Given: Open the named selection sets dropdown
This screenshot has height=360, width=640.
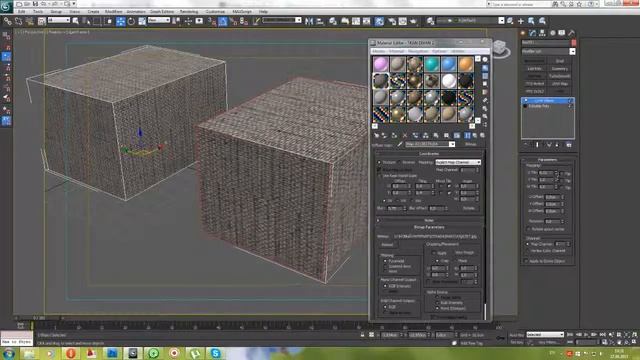Looking at the screenshot, I should (282, 20).
